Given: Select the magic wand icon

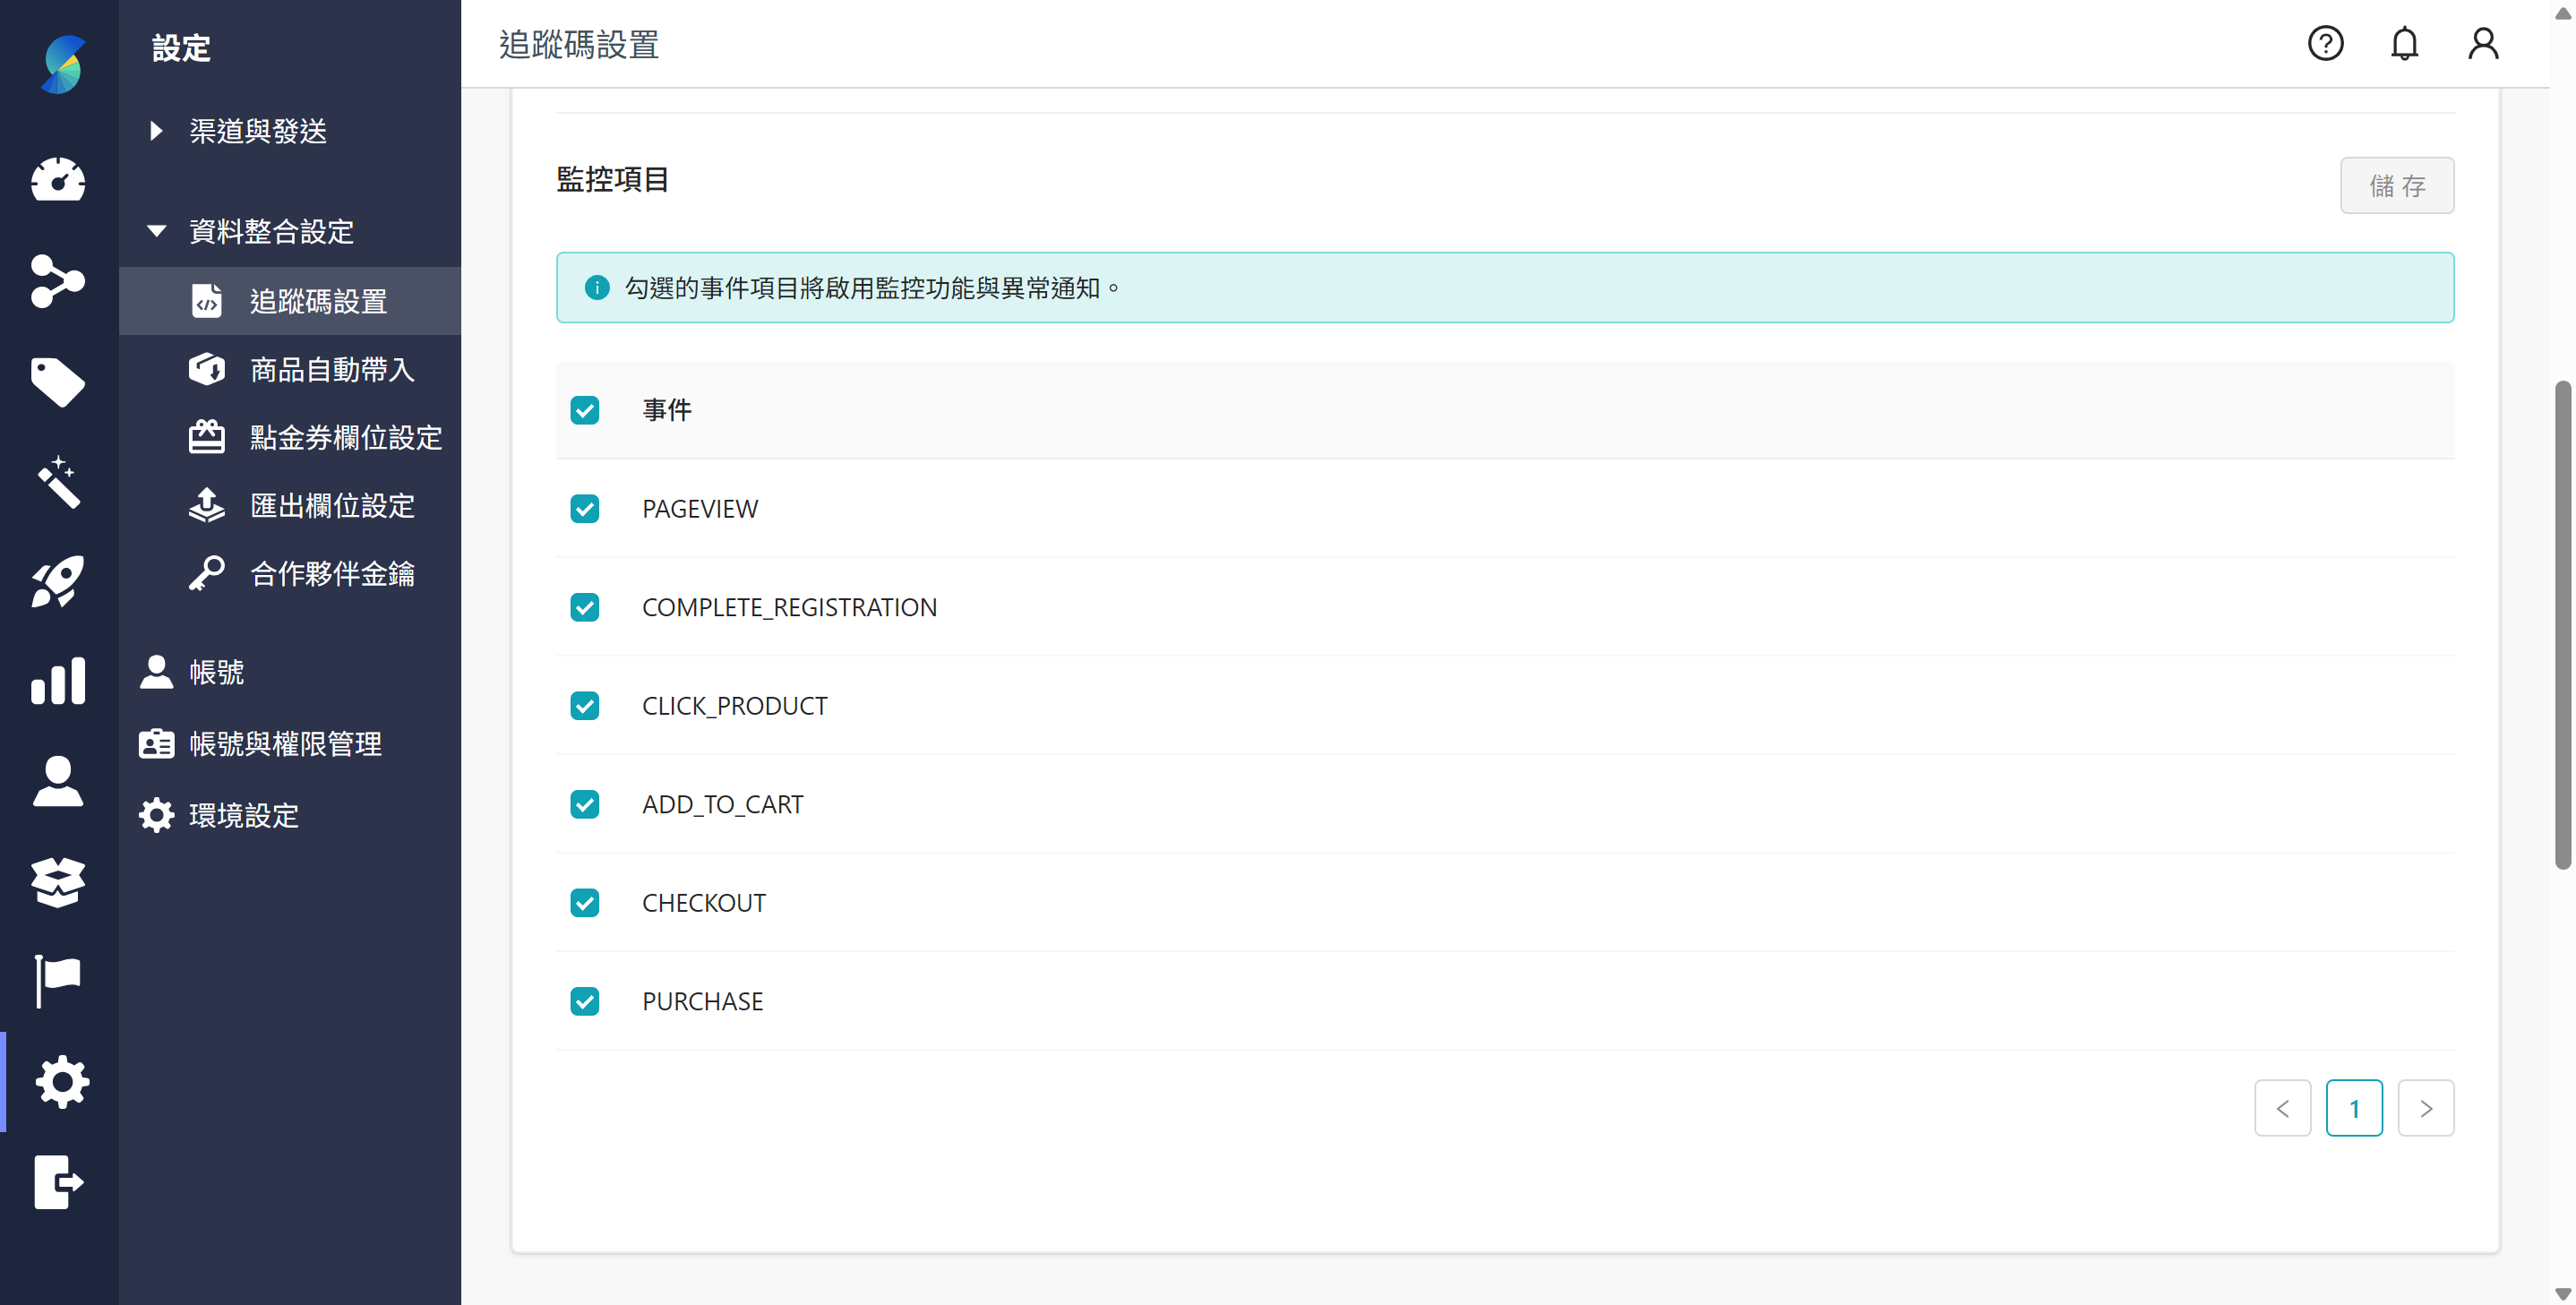Looking at the screenshot, I should tap(58, 483).
